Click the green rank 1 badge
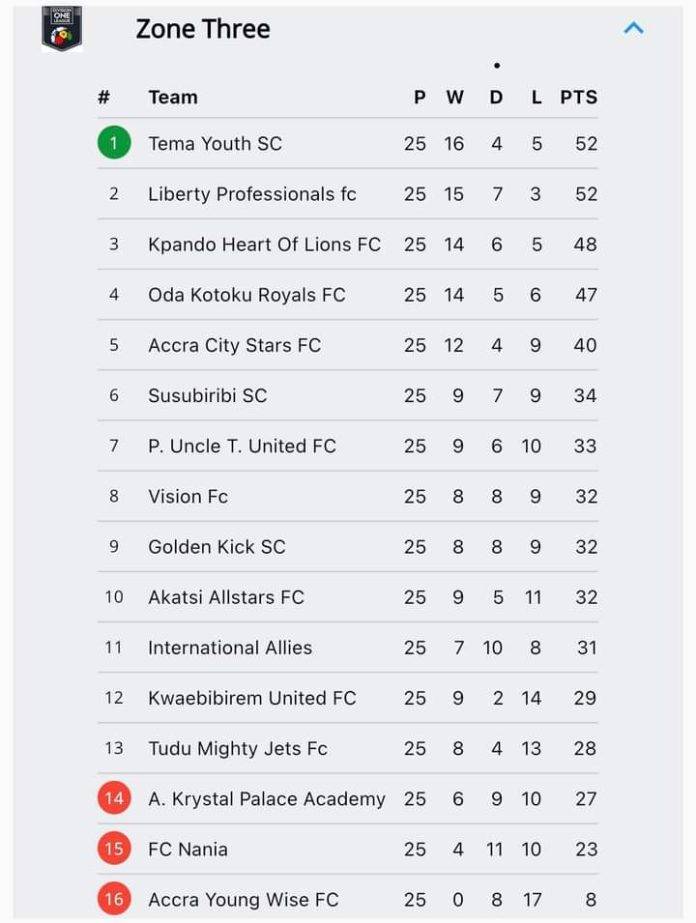 pos(114,143)
